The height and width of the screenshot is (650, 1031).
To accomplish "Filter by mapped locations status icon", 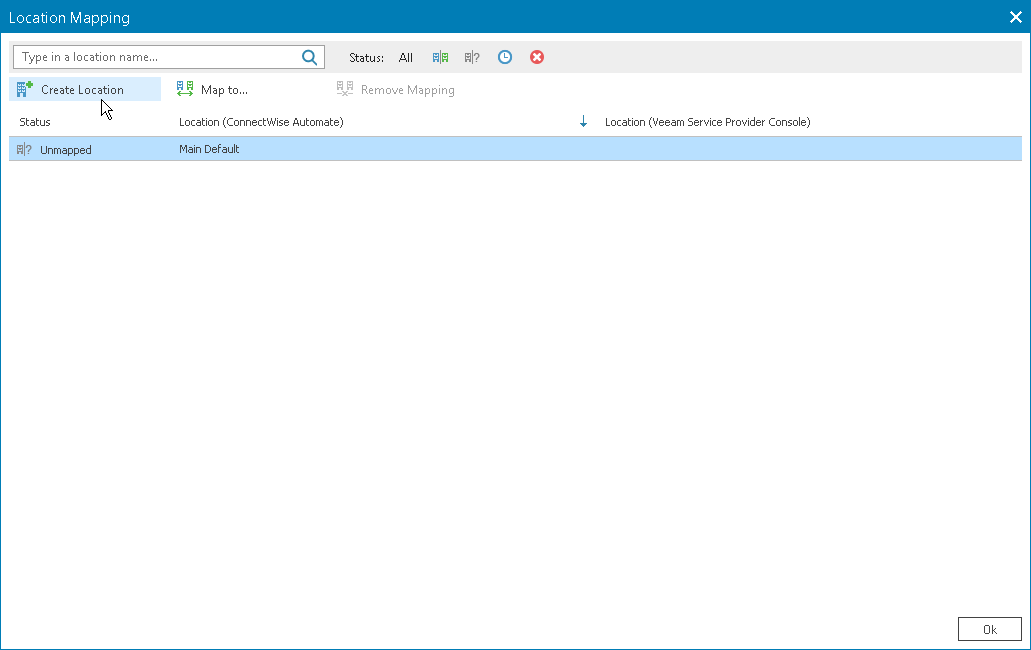I will 440,57.
